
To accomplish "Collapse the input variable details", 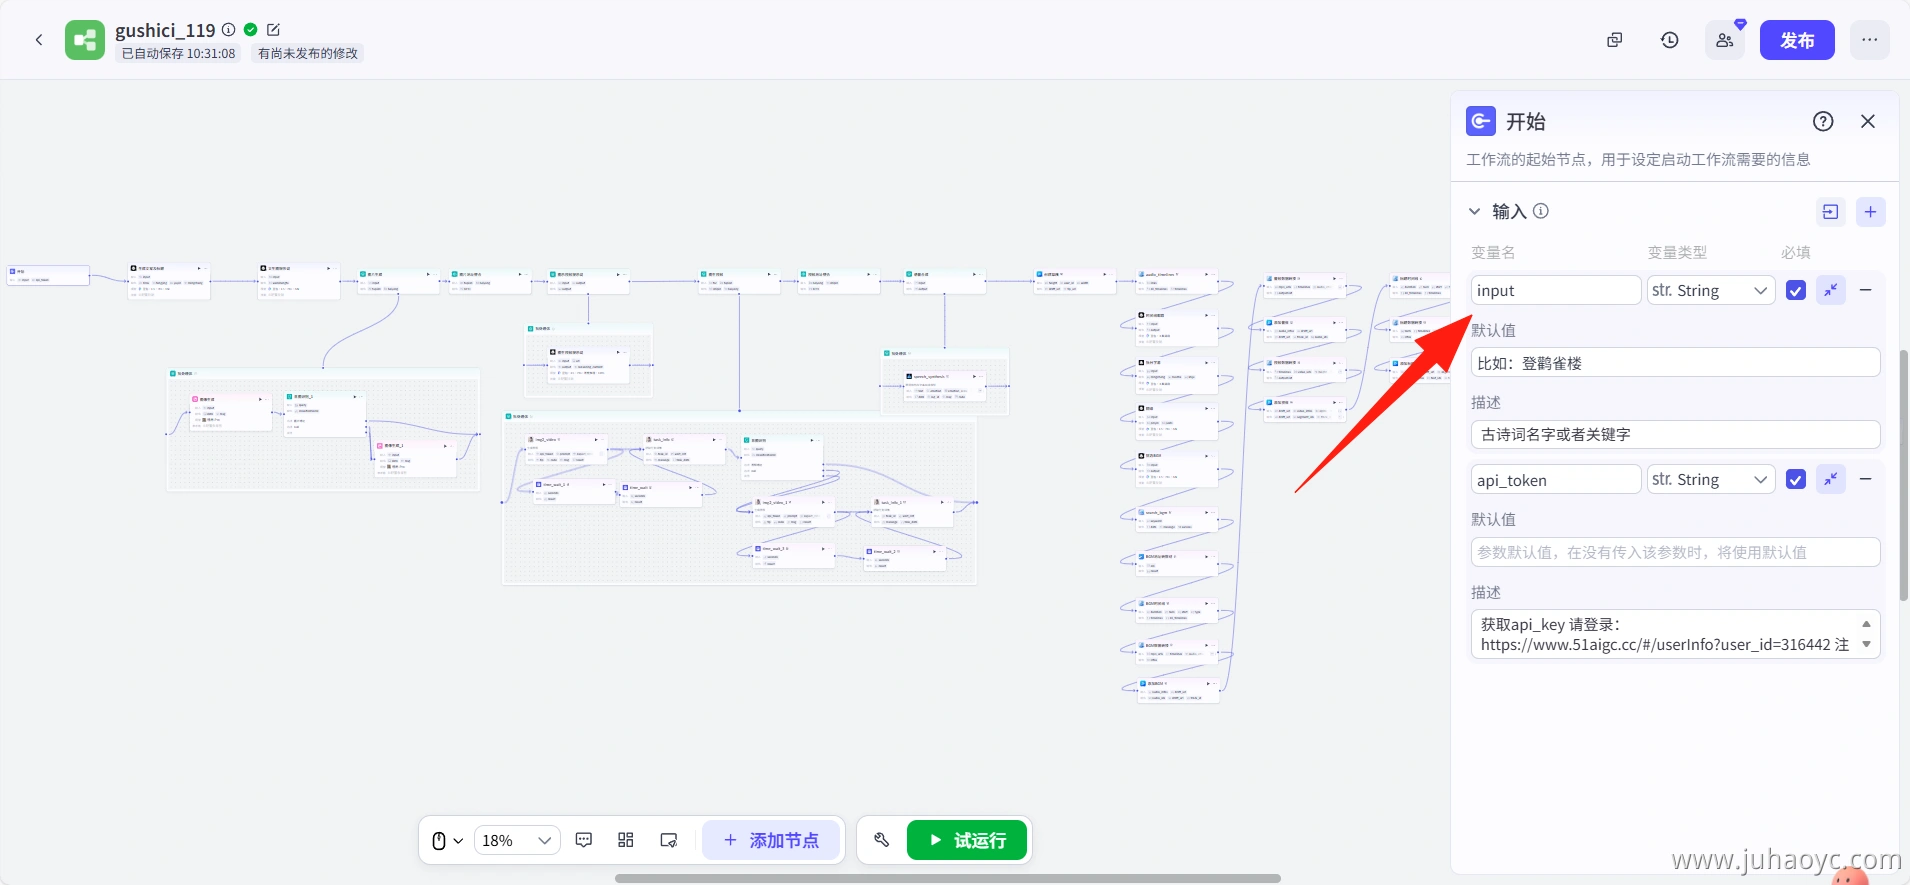I will 1831,290.
